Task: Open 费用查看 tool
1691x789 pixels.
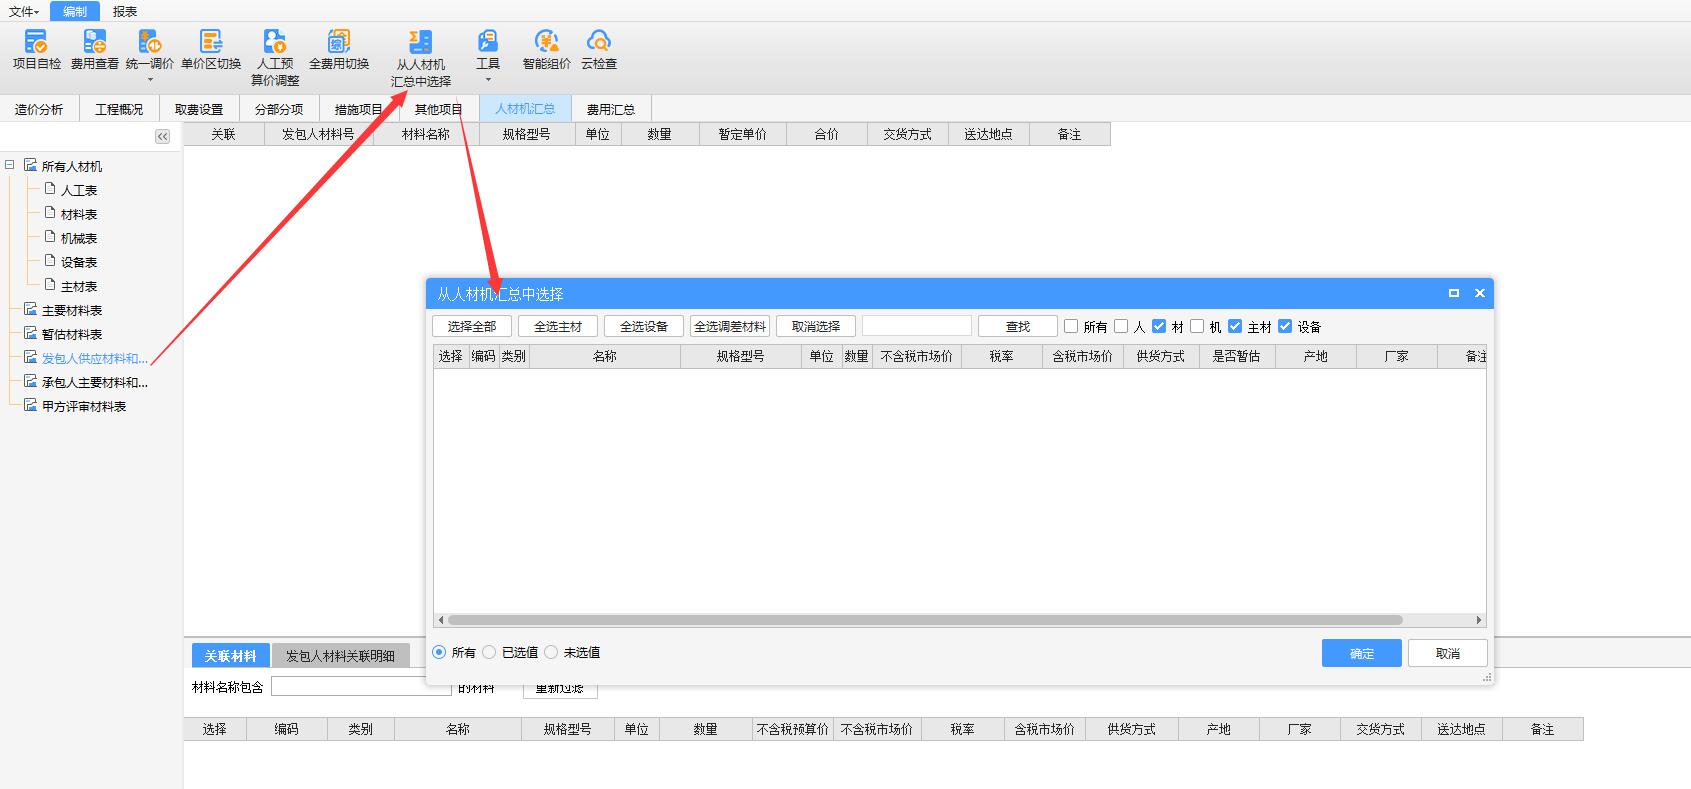Action: (x=94, y=49)
